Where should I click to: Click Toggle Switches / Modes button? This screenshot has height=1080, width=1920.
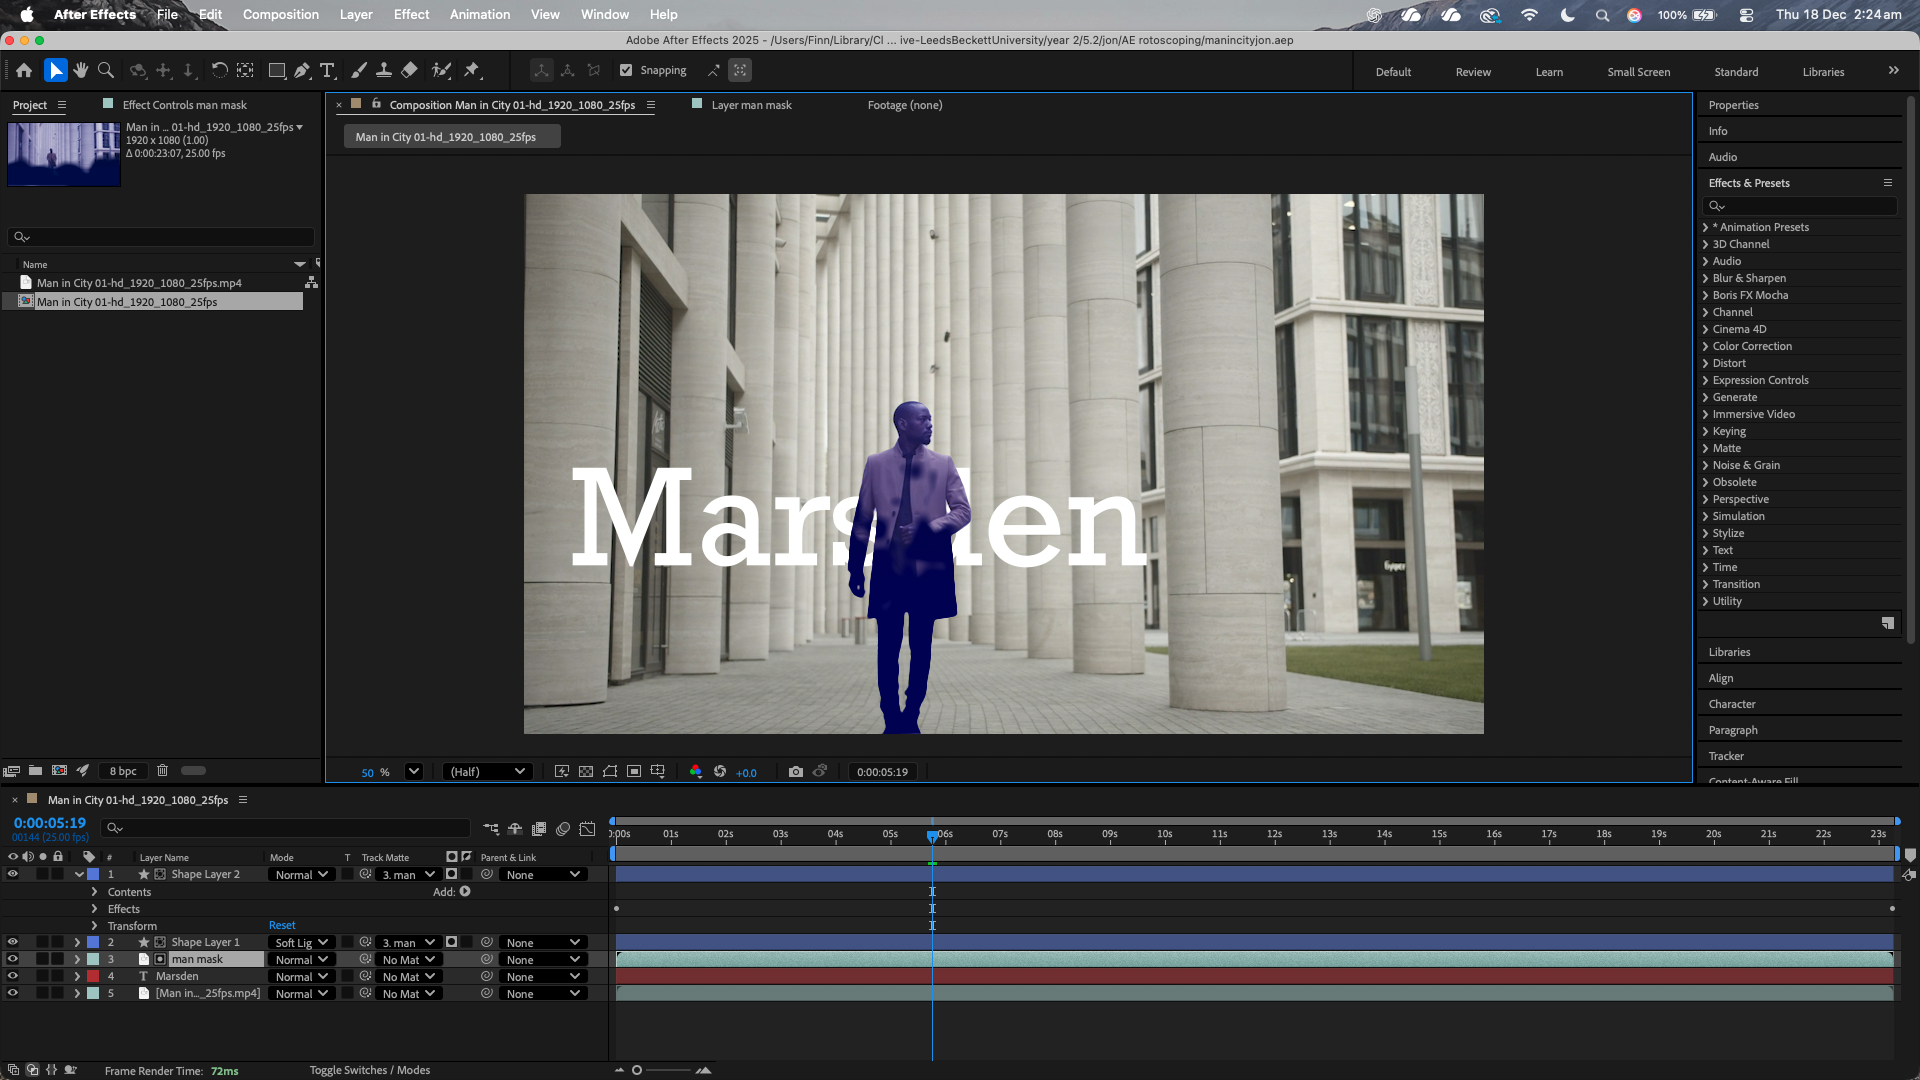tap(369, 1071)
